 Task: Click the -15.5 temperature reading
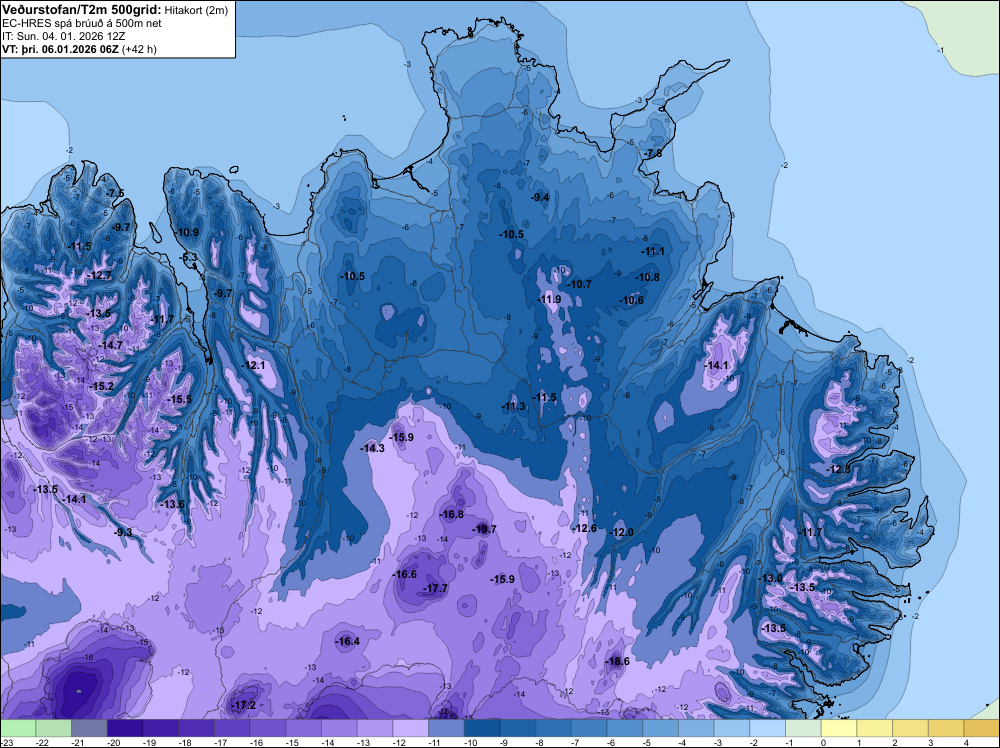coord(179,399)
